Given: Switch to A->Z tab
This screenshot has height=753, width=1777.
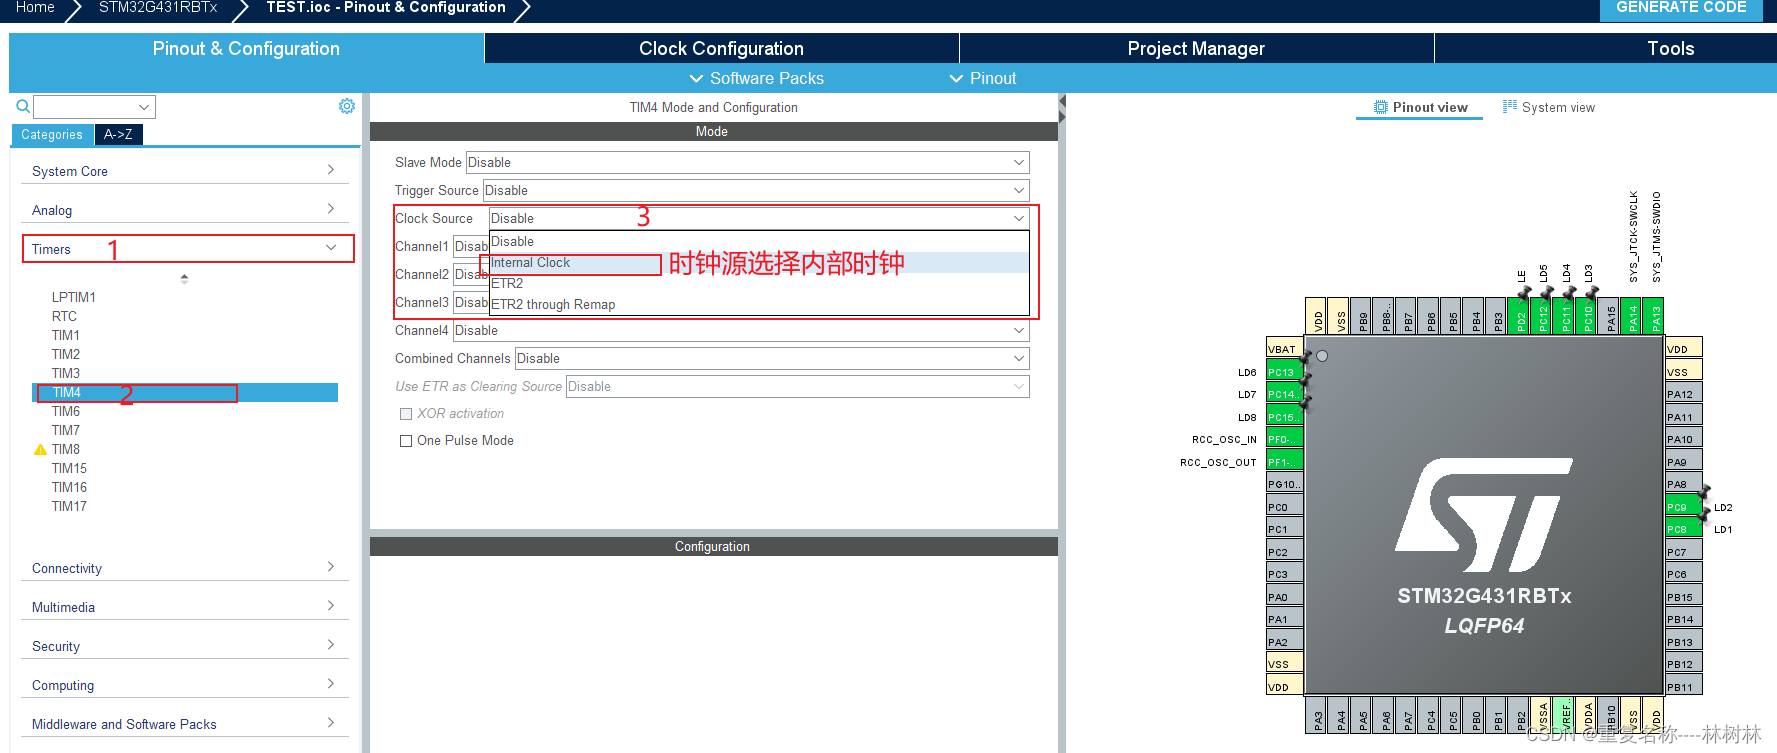Looking at the screenshot, I should click(118, 134).
